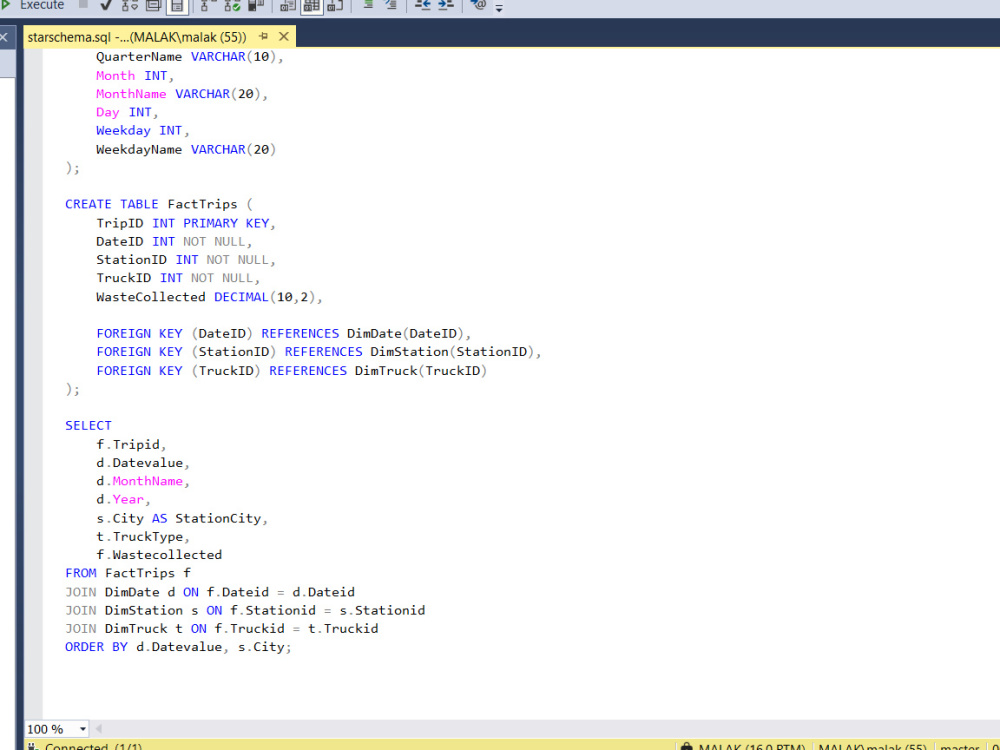Parse the query with the checkmark icon
Image resolution: width=1000 pixels, height=750 pixels.
(x=106, y=5)
